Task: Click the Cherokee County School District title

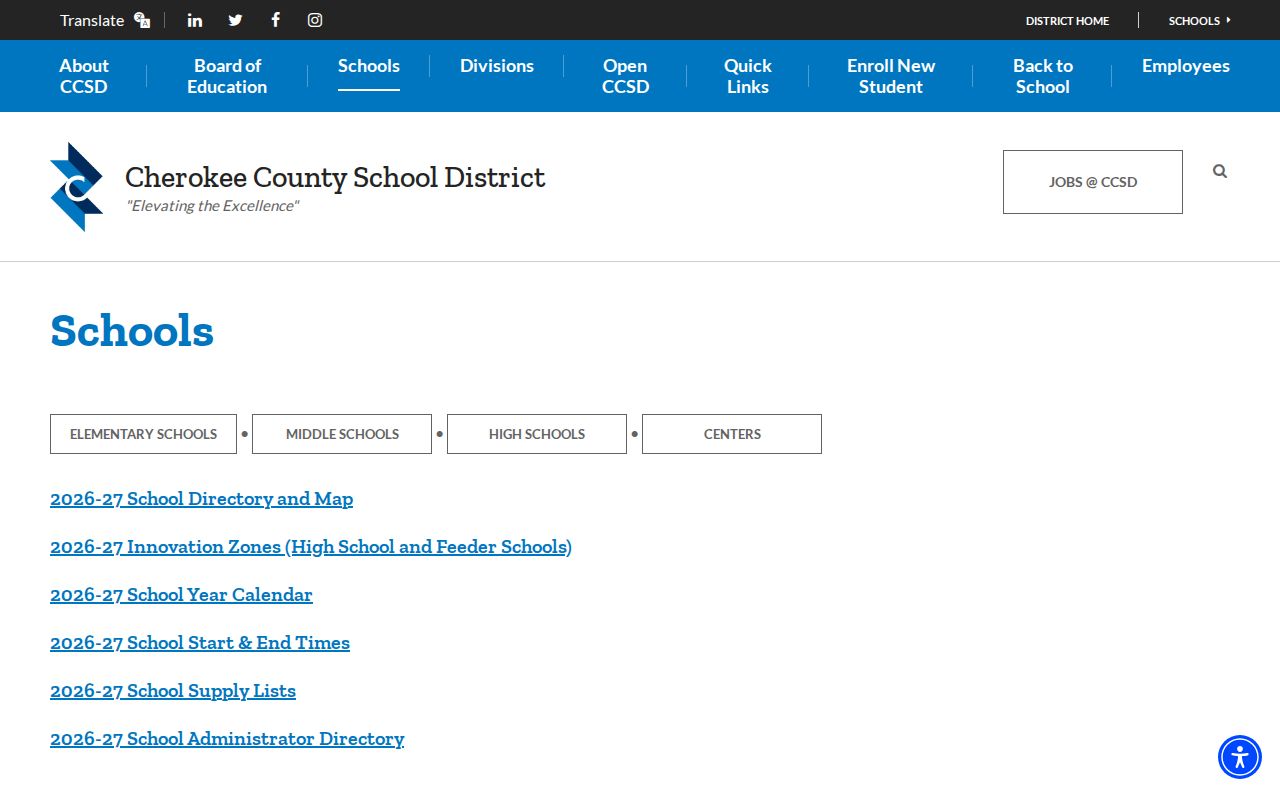Action: pos(335,177)
